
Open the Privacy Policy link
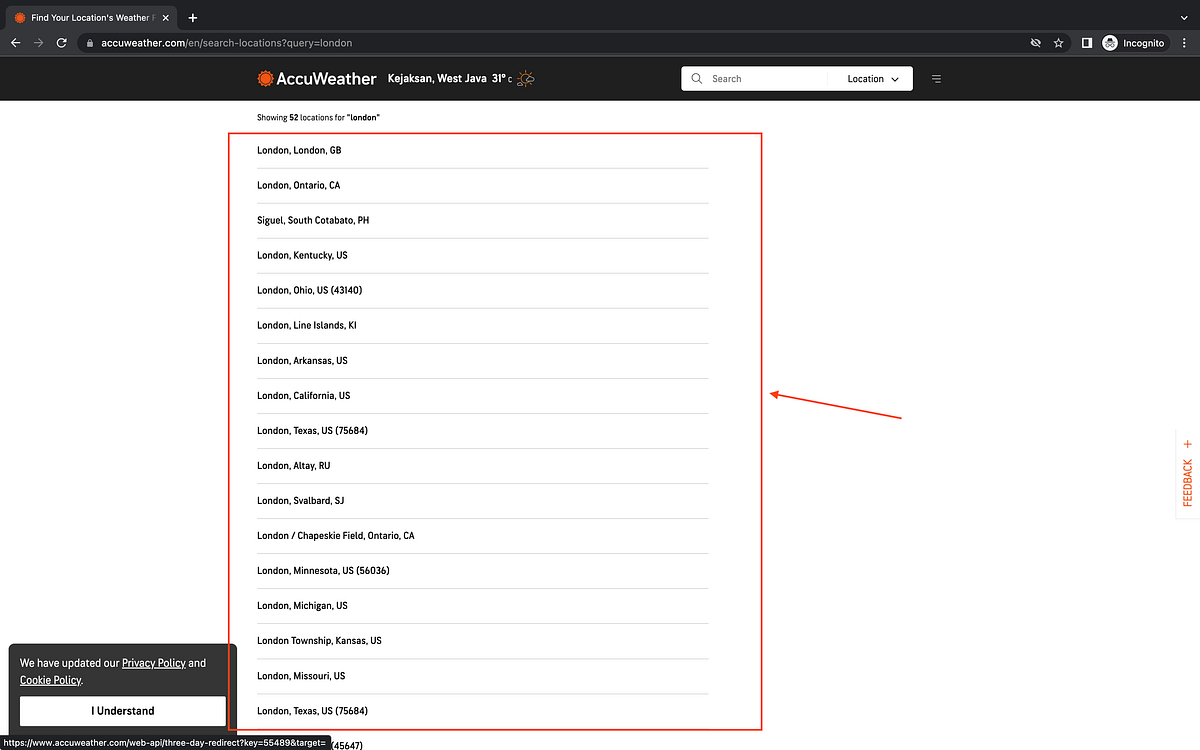pyautogui.click(x=154, y=662)
